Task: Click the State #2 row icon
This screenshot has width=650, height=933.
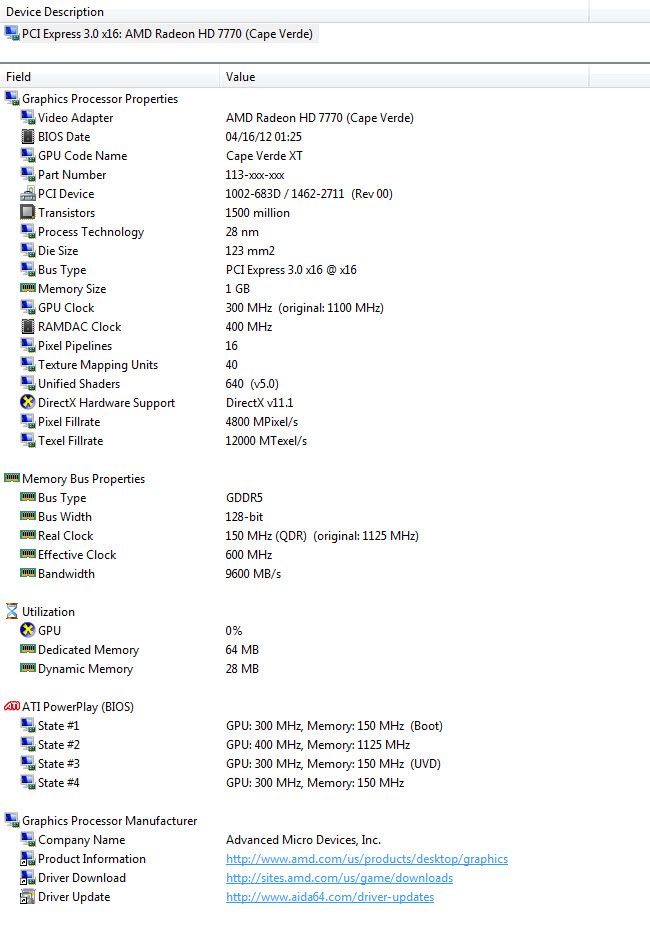Action: point(28,744)
